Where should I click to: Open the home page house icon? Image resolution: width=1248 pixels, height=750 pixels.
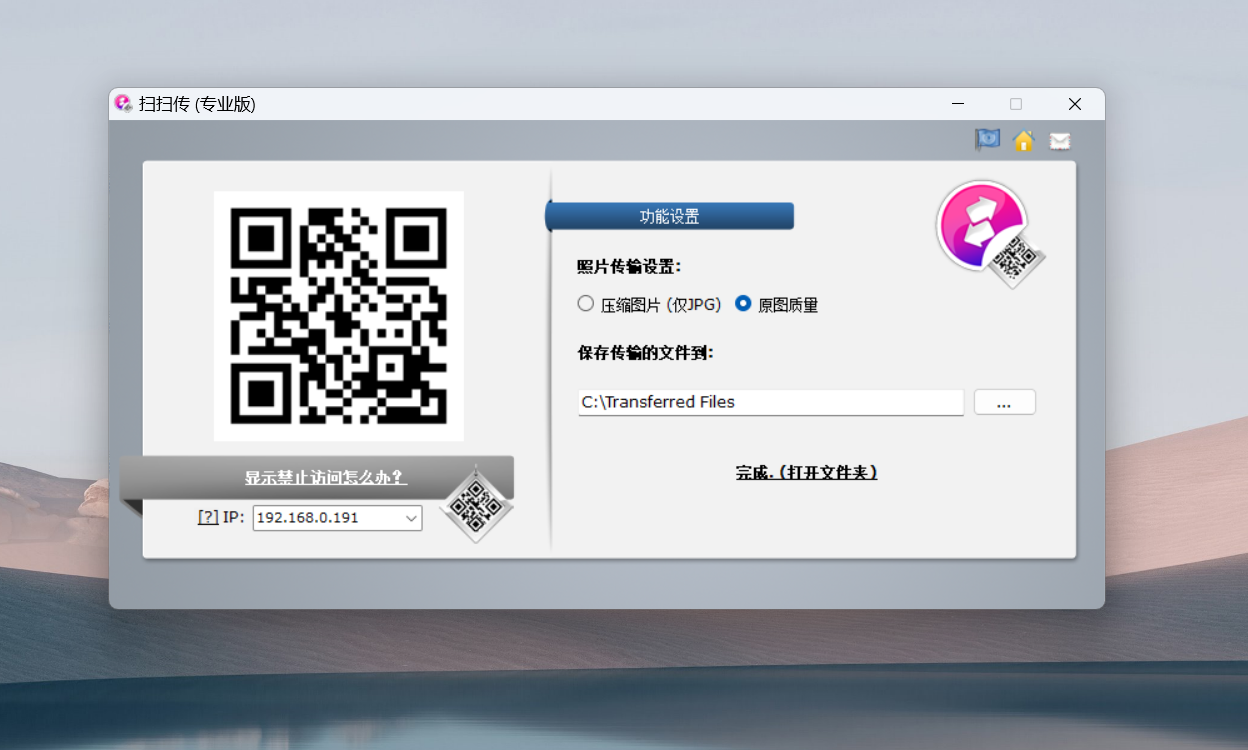[1023, 141]
